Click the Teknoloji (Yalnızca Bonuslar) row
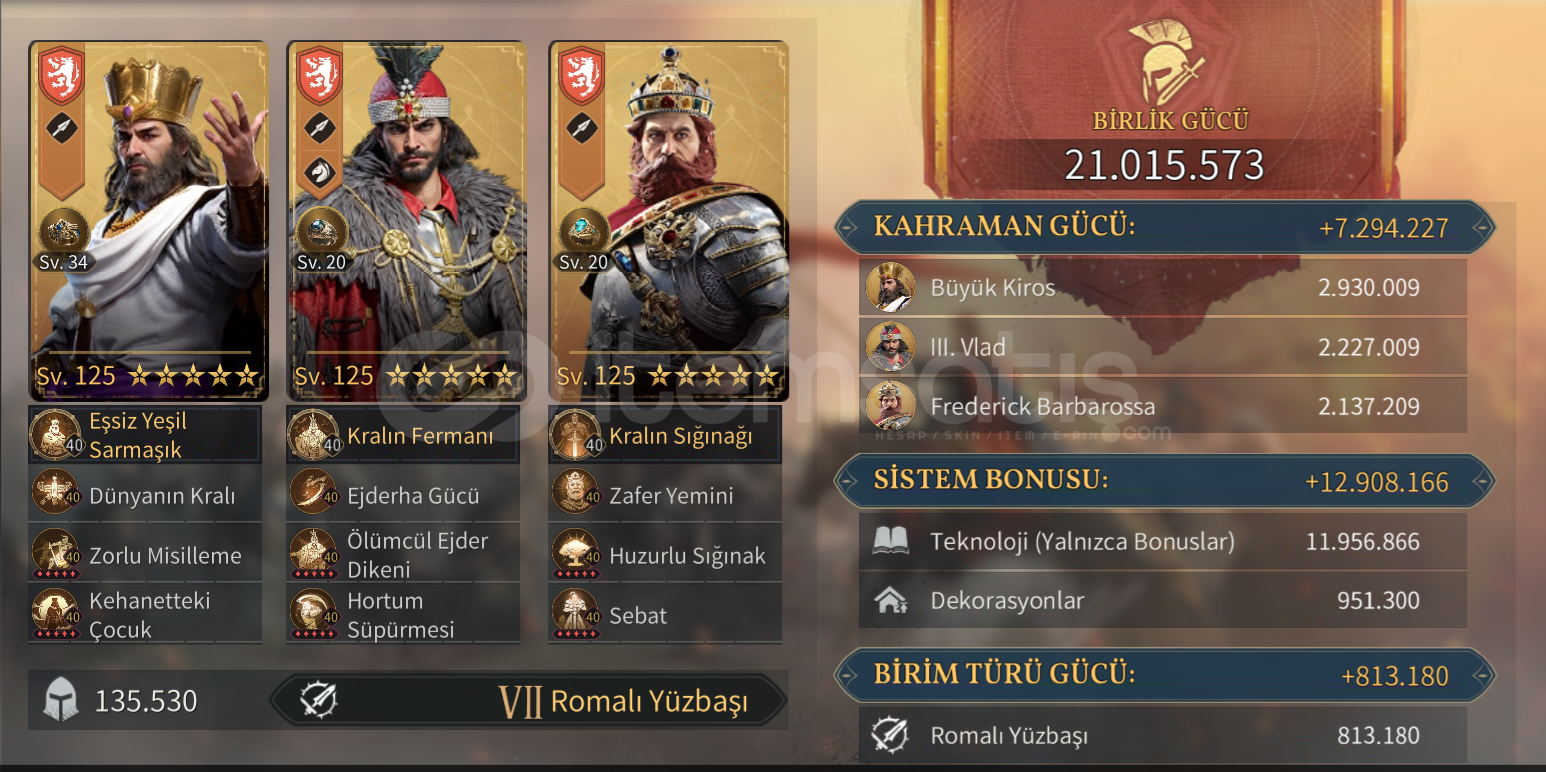1546x772 pixels. 1163,542
